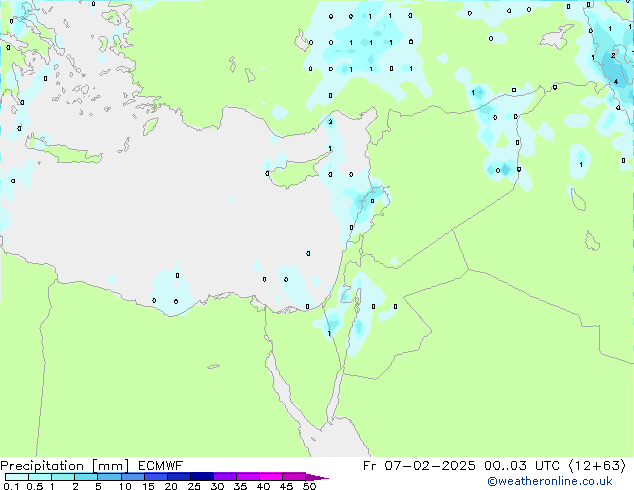Click the '50' legend scale label
Viewport: 634px width, 490px height.
pyautogui.click(x=309, y=486)
